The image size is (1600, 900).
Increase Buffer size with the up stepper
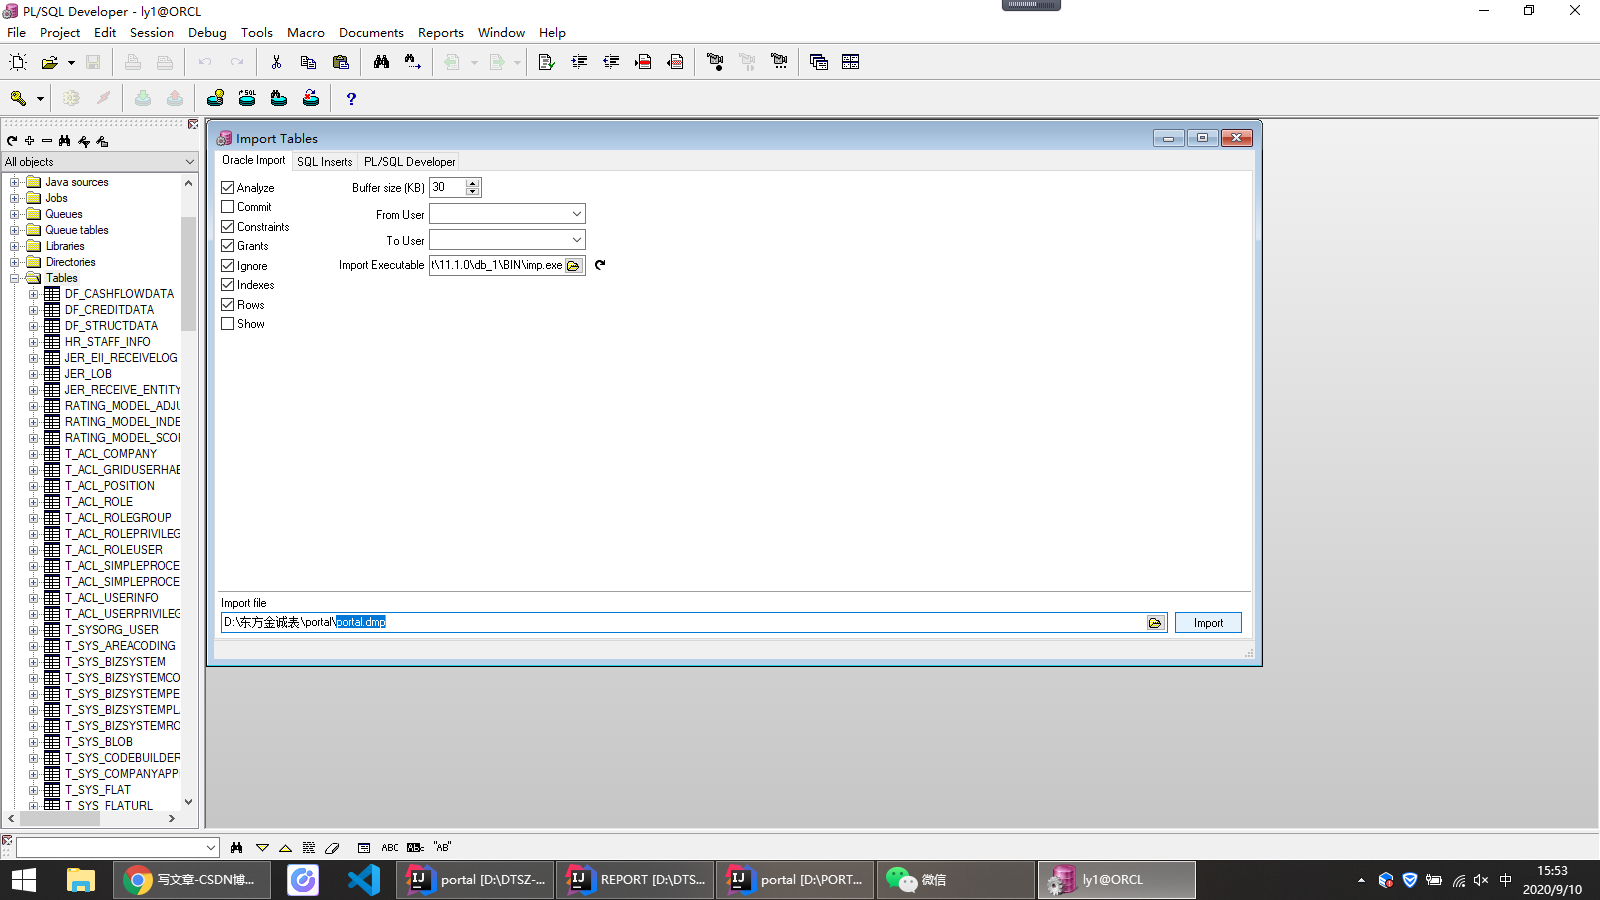pos(471,183)
